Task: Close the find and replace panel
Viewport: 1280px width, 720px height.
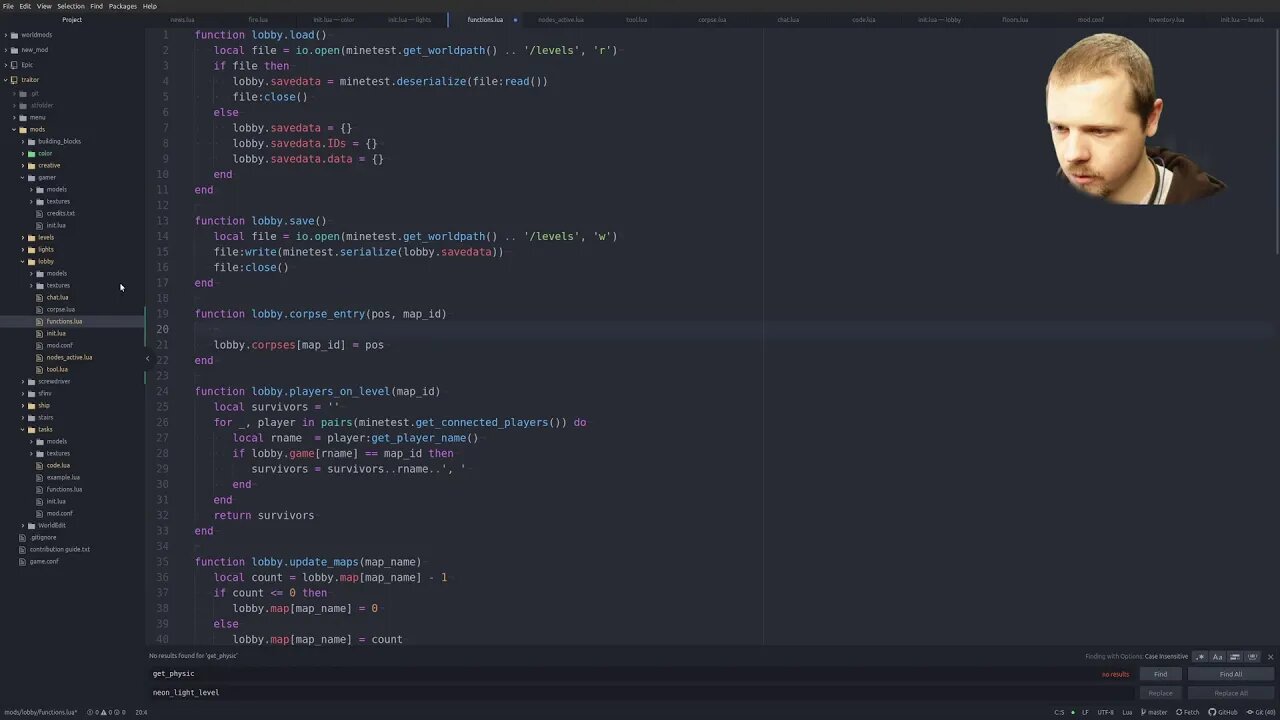Action: (x=1270, y=657)
